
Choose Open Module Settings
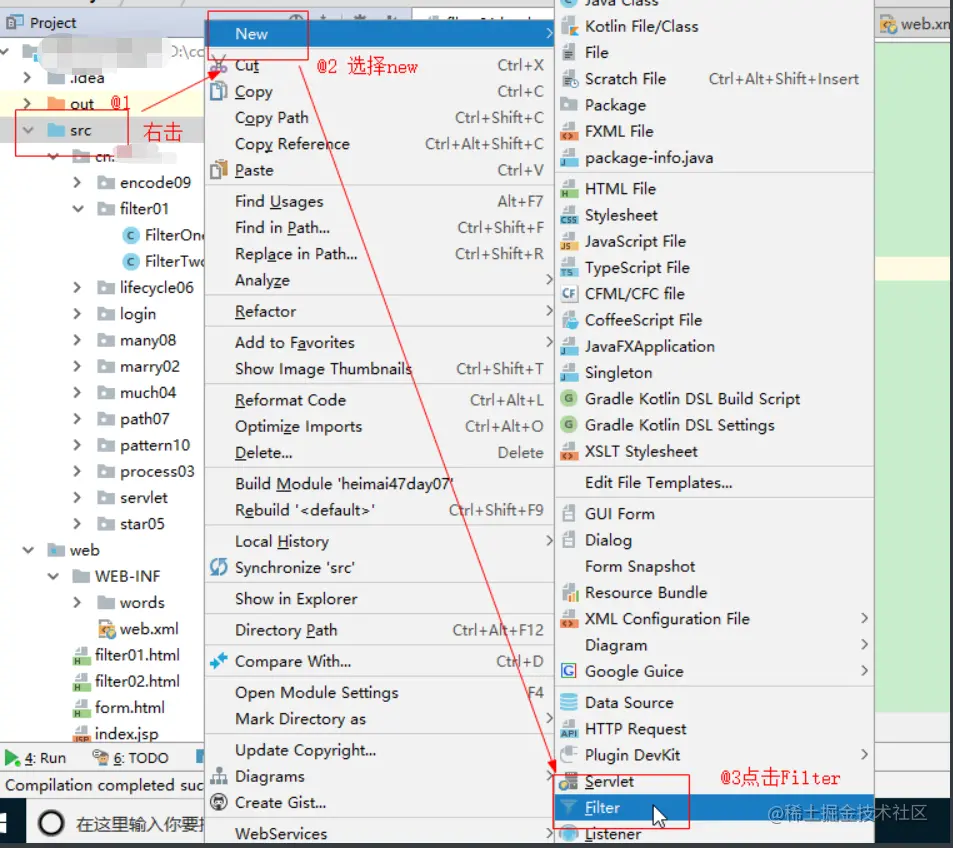coord(380,692)
